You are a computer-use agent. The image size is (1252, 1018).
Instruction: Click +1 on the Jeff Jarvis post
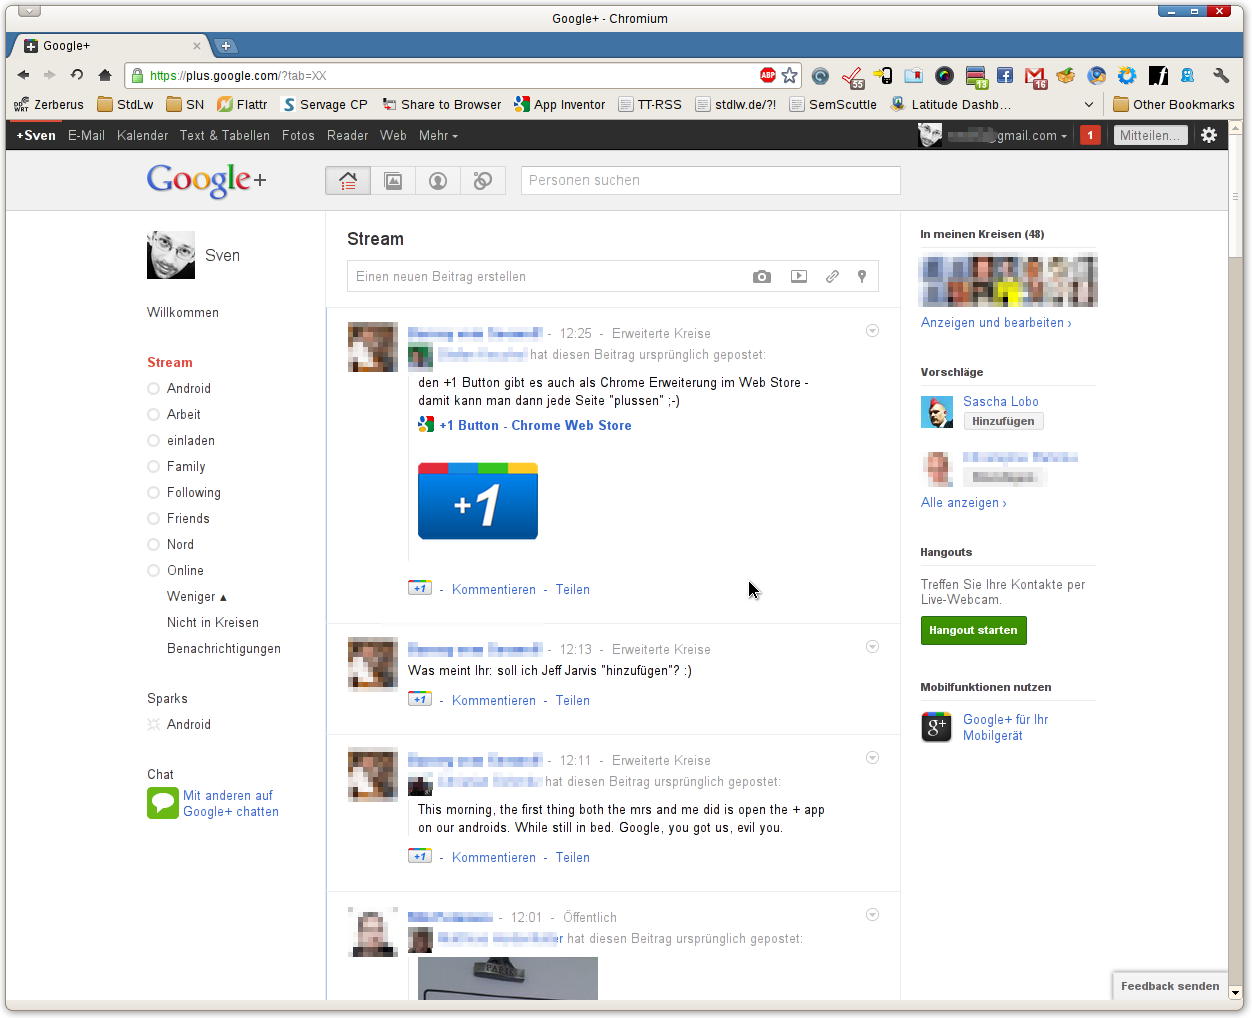pyautogui.click(x=420, y=699)
